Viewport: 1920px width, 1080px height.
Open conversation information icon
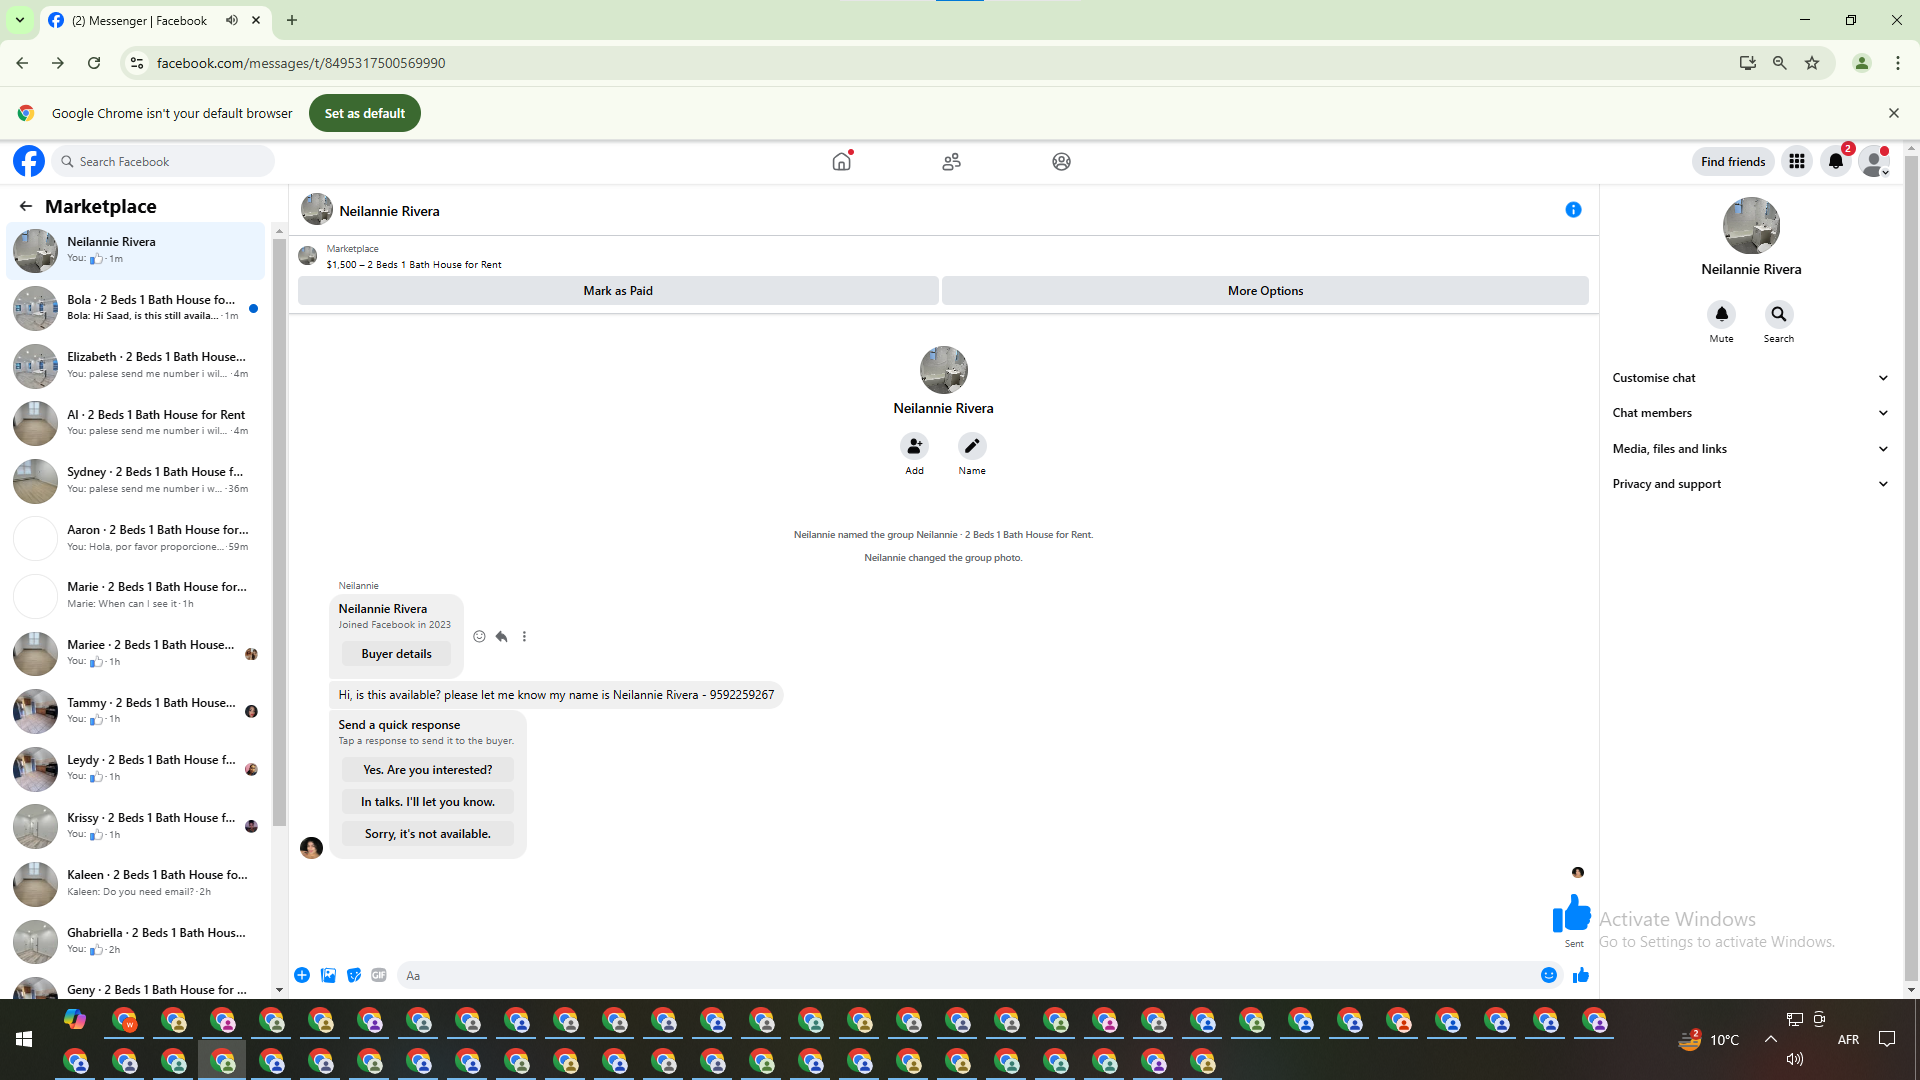(1573, 210)
